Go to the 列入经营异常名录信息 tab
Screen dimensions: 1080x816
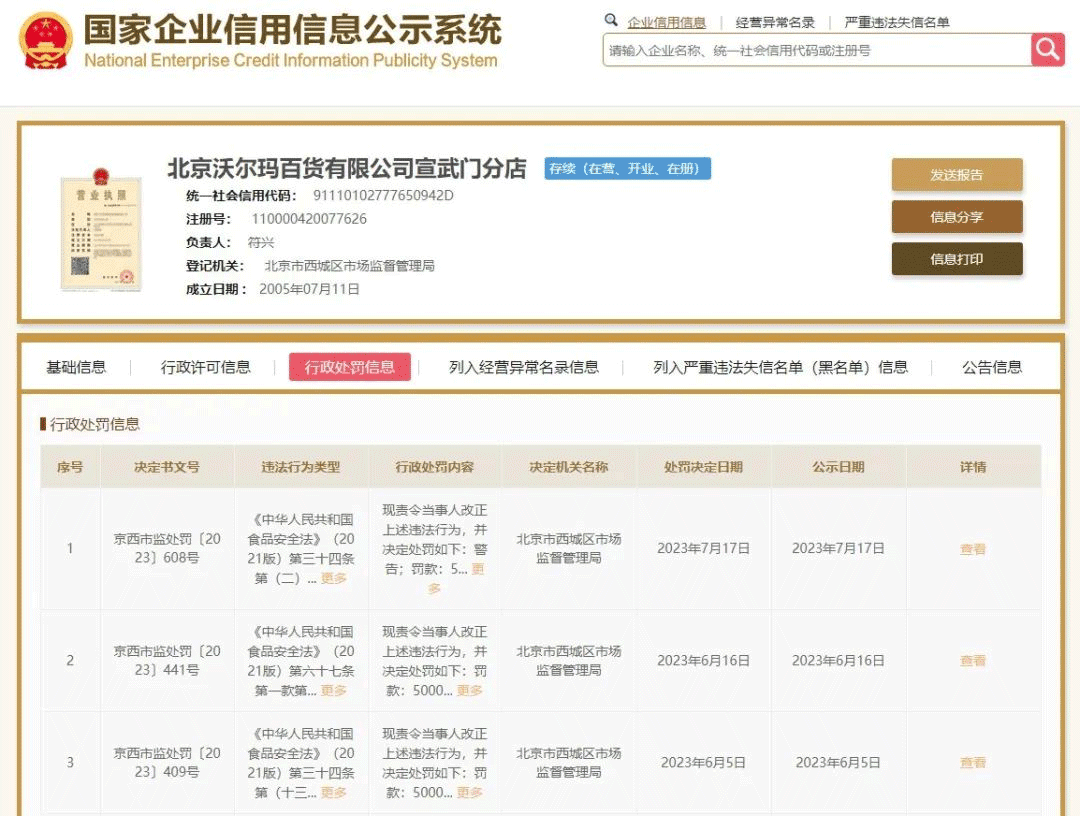click(x=524, y=367)
